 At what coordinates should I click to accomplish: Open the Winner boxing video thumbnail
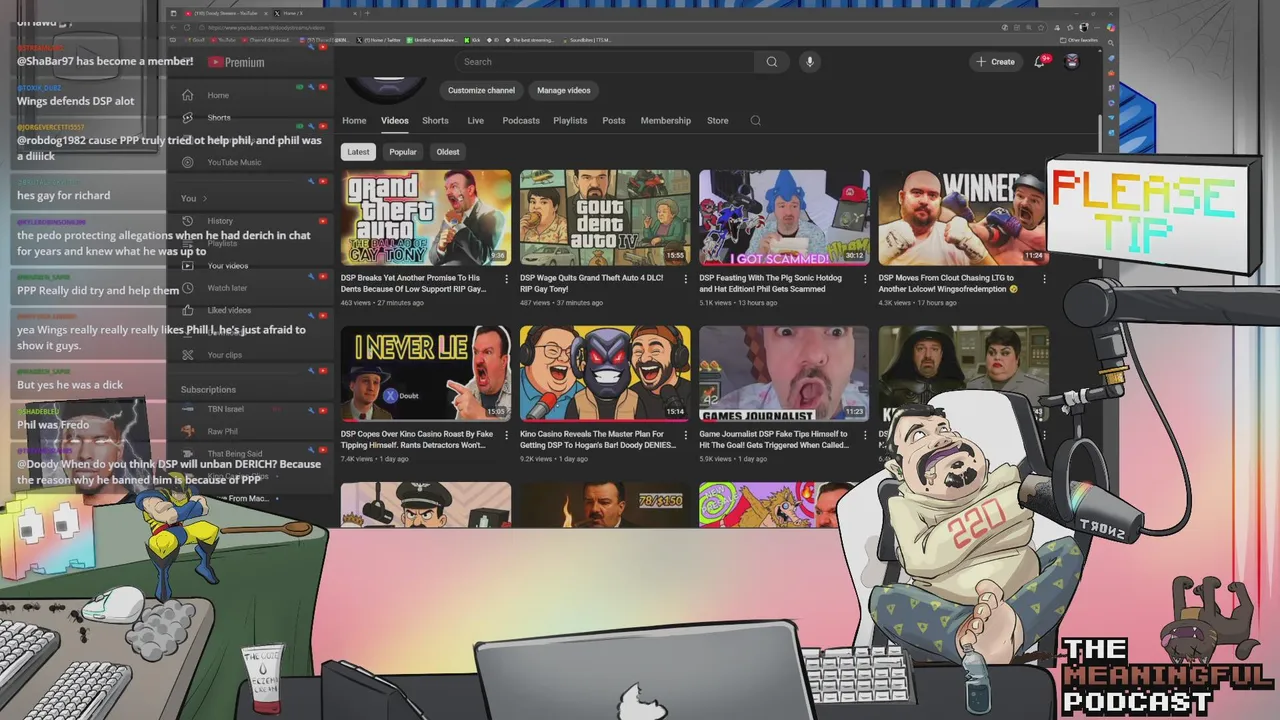pos(963,217)
